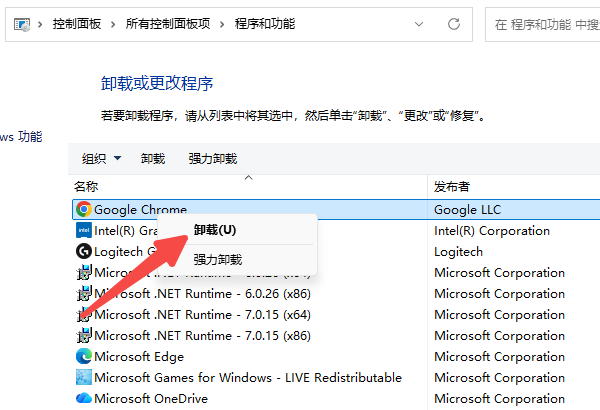Click the search box 在 程序和功能 中搜索
Image resolution: width=600 pixels, height=410 pixels.
[x=543, y=25]
